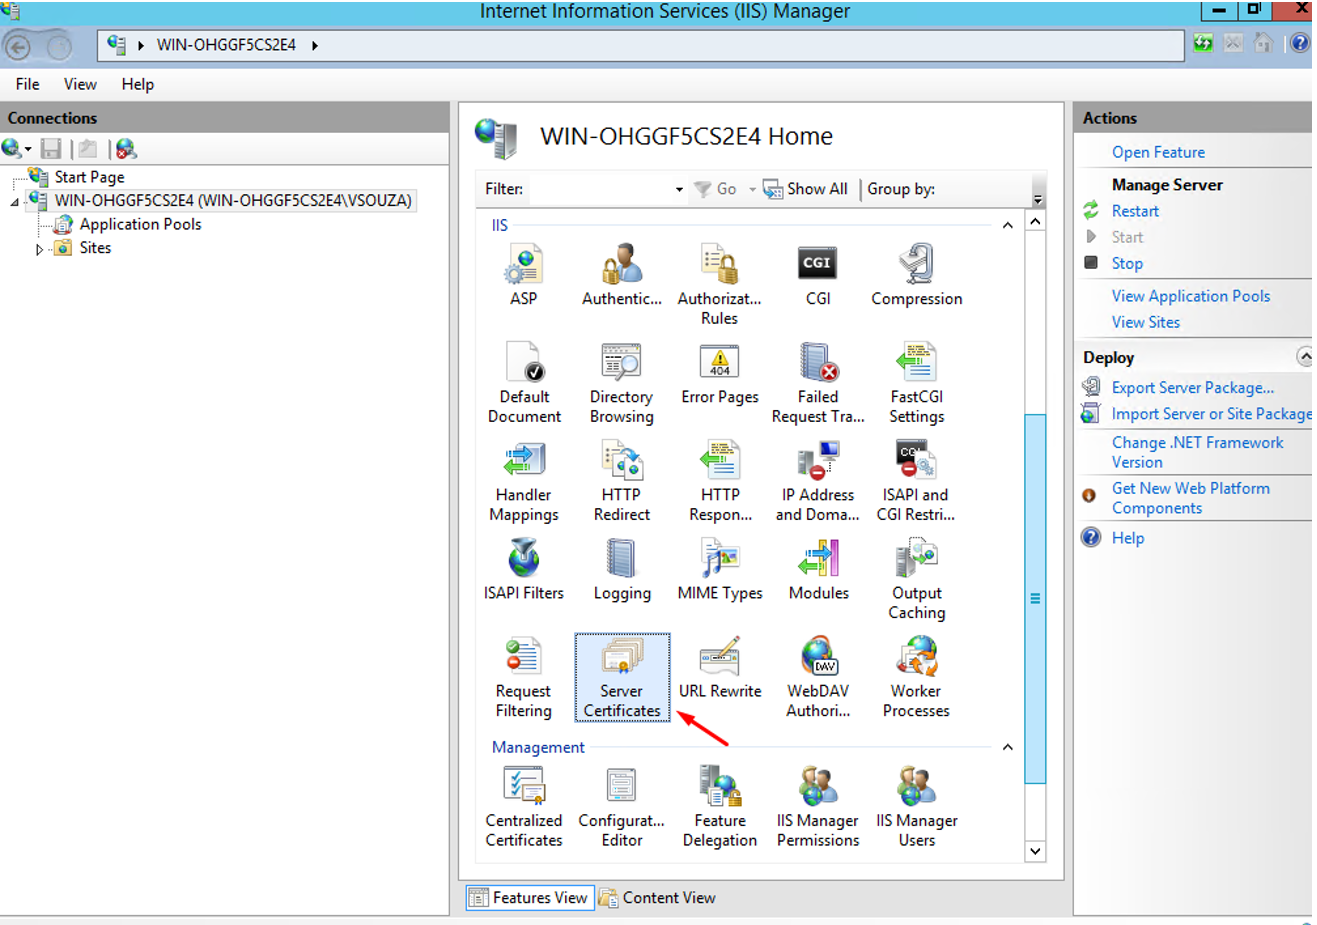Switch to Features View tab
Viewport: 1317px width, 925px height.
click(x=530, y=898)
